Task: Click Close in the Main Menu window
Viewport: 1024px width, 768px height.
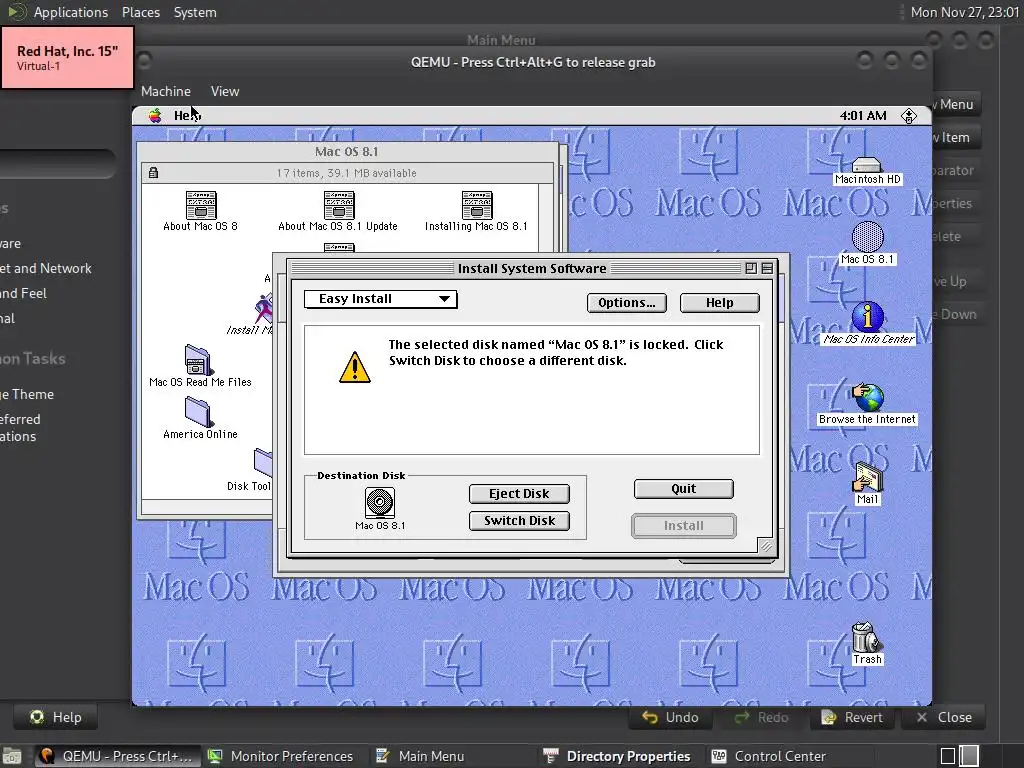Action: point(944,717)
